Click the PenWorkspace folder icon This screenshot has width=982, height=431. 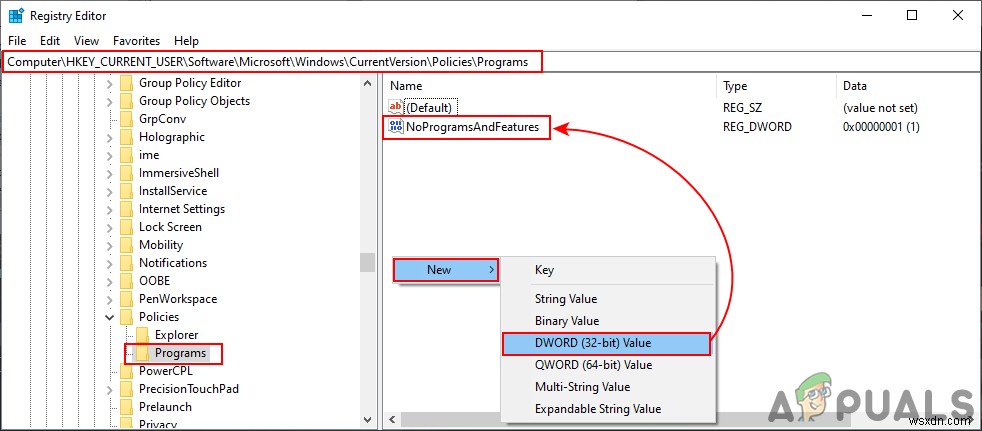point(127,299)
